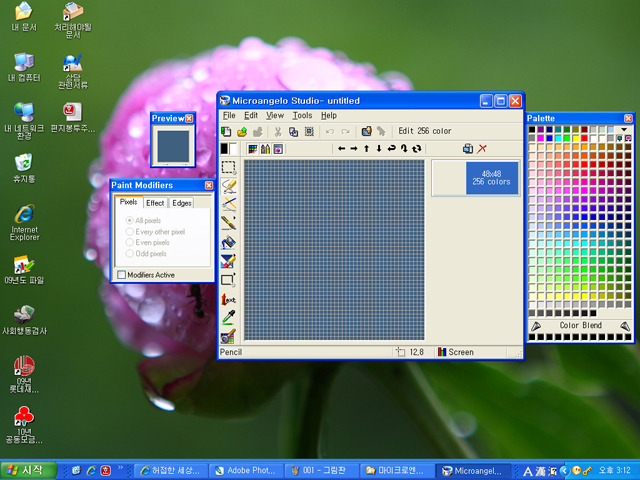Select the magnifier Zoom tool
Viewport: 640px width, 480px height.
click(229, 336)
